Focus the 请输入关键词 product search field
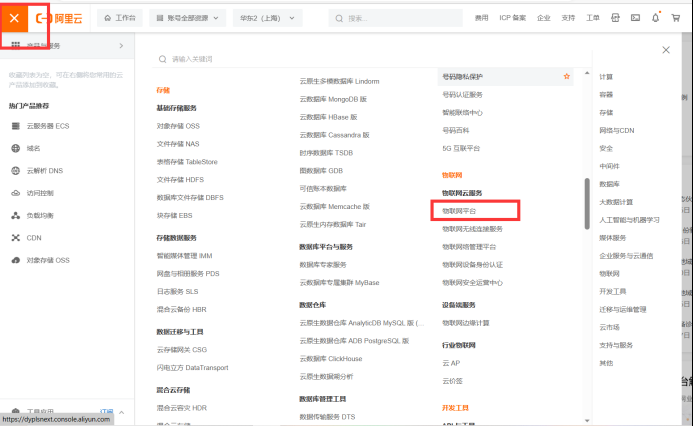This screenshot has width=693, height=426. [371, 59]
